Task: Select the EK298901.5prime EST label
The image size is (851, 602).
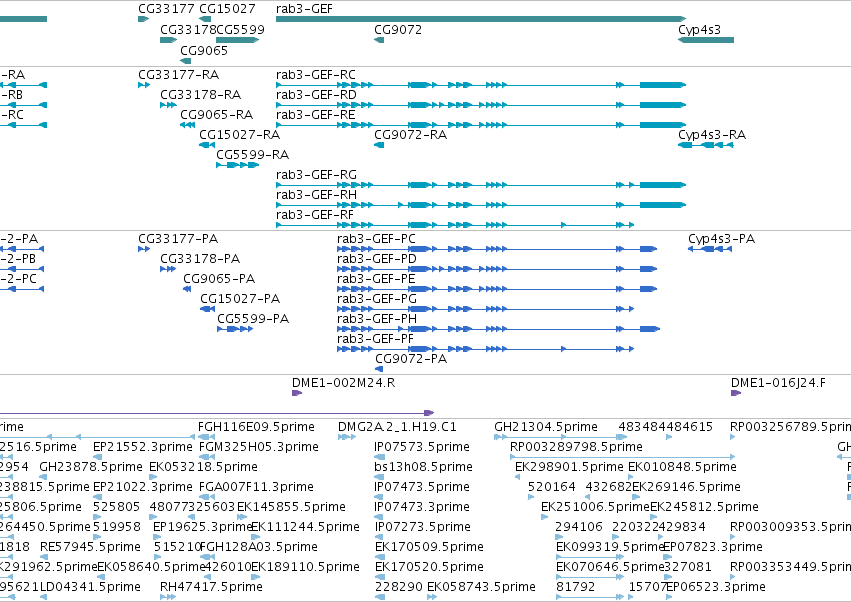Action: [569, 467]
